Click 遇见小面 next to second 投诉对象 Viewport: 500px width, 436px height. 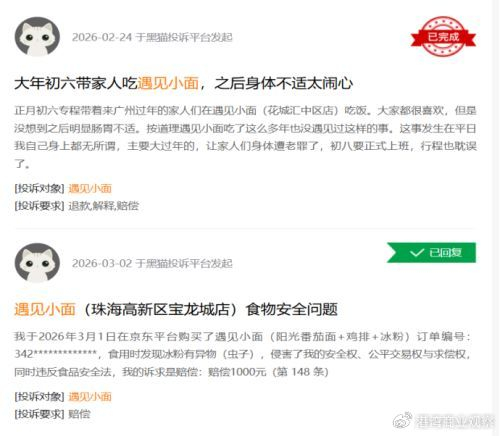[90, 397]
